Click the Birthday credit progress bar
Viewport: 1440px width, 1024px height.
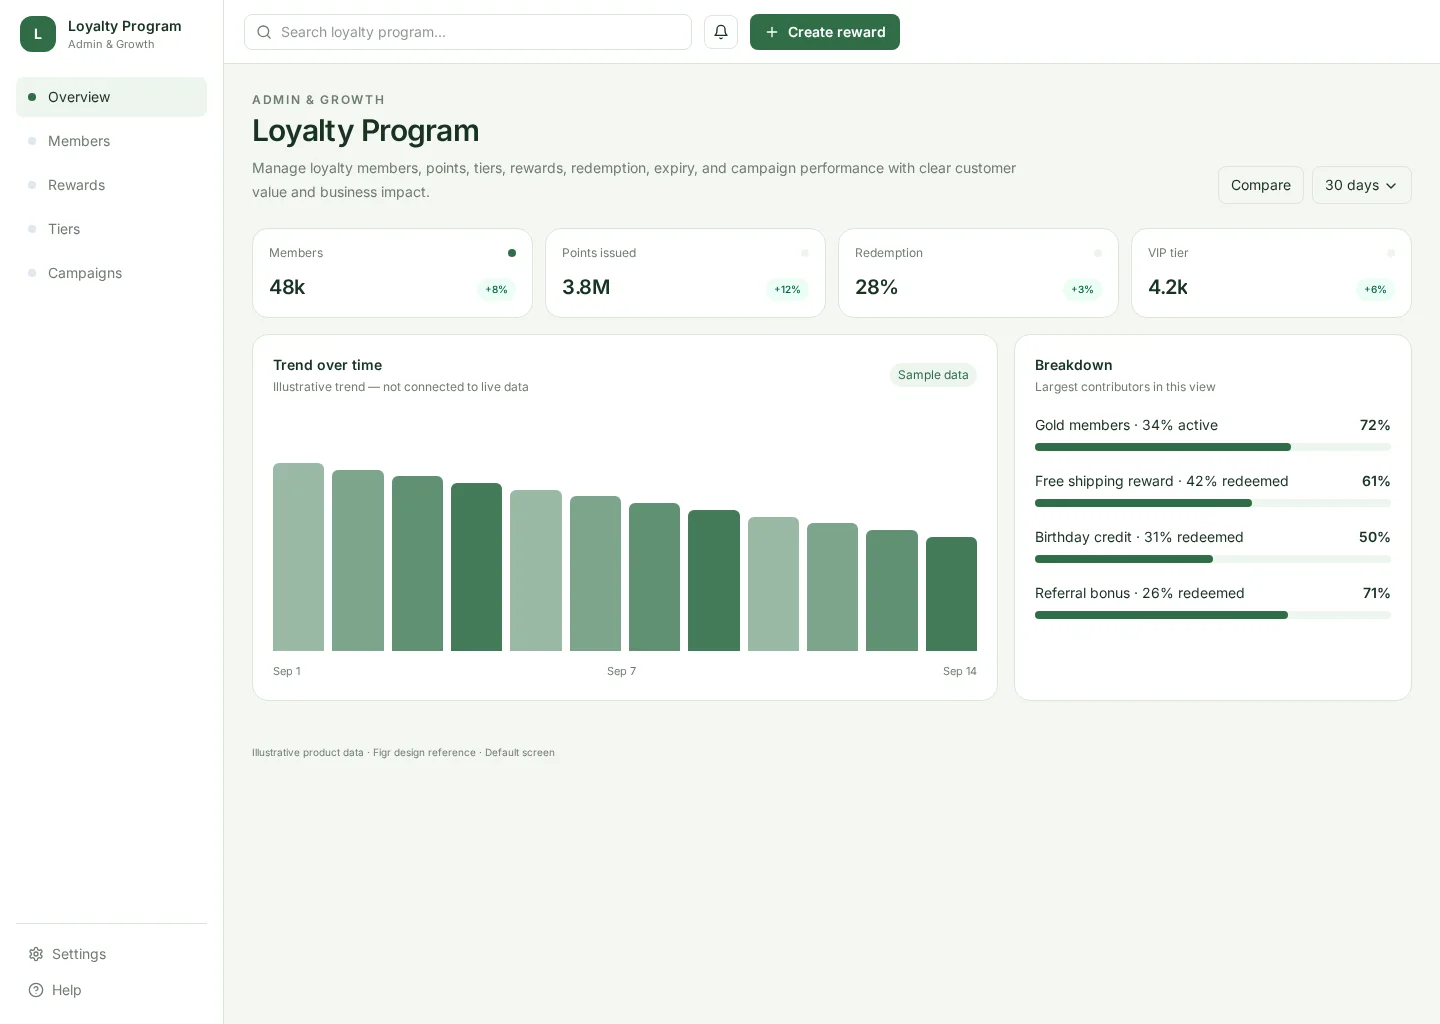(1212, 559)
